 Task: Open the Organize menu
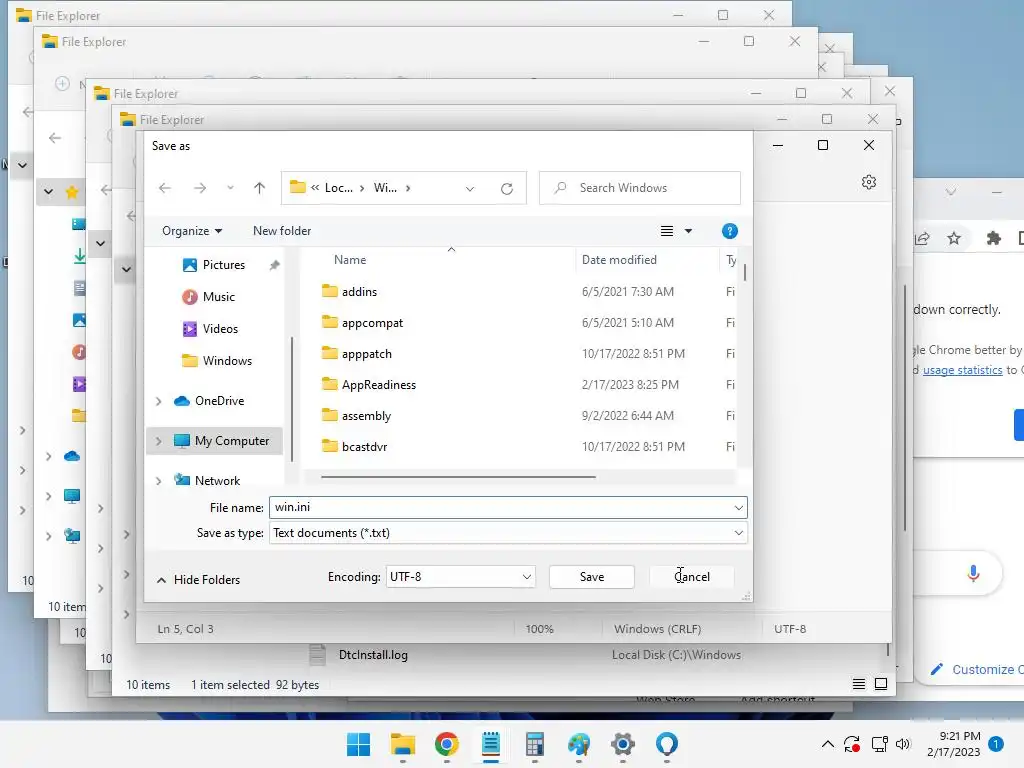(192, 231)
